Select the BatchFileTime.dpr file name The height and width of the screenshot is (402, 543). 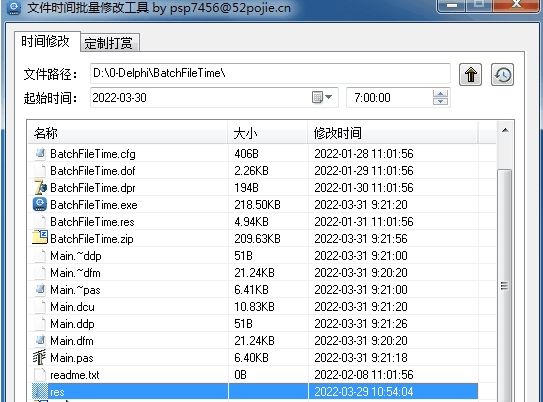[x=93, y=188]
